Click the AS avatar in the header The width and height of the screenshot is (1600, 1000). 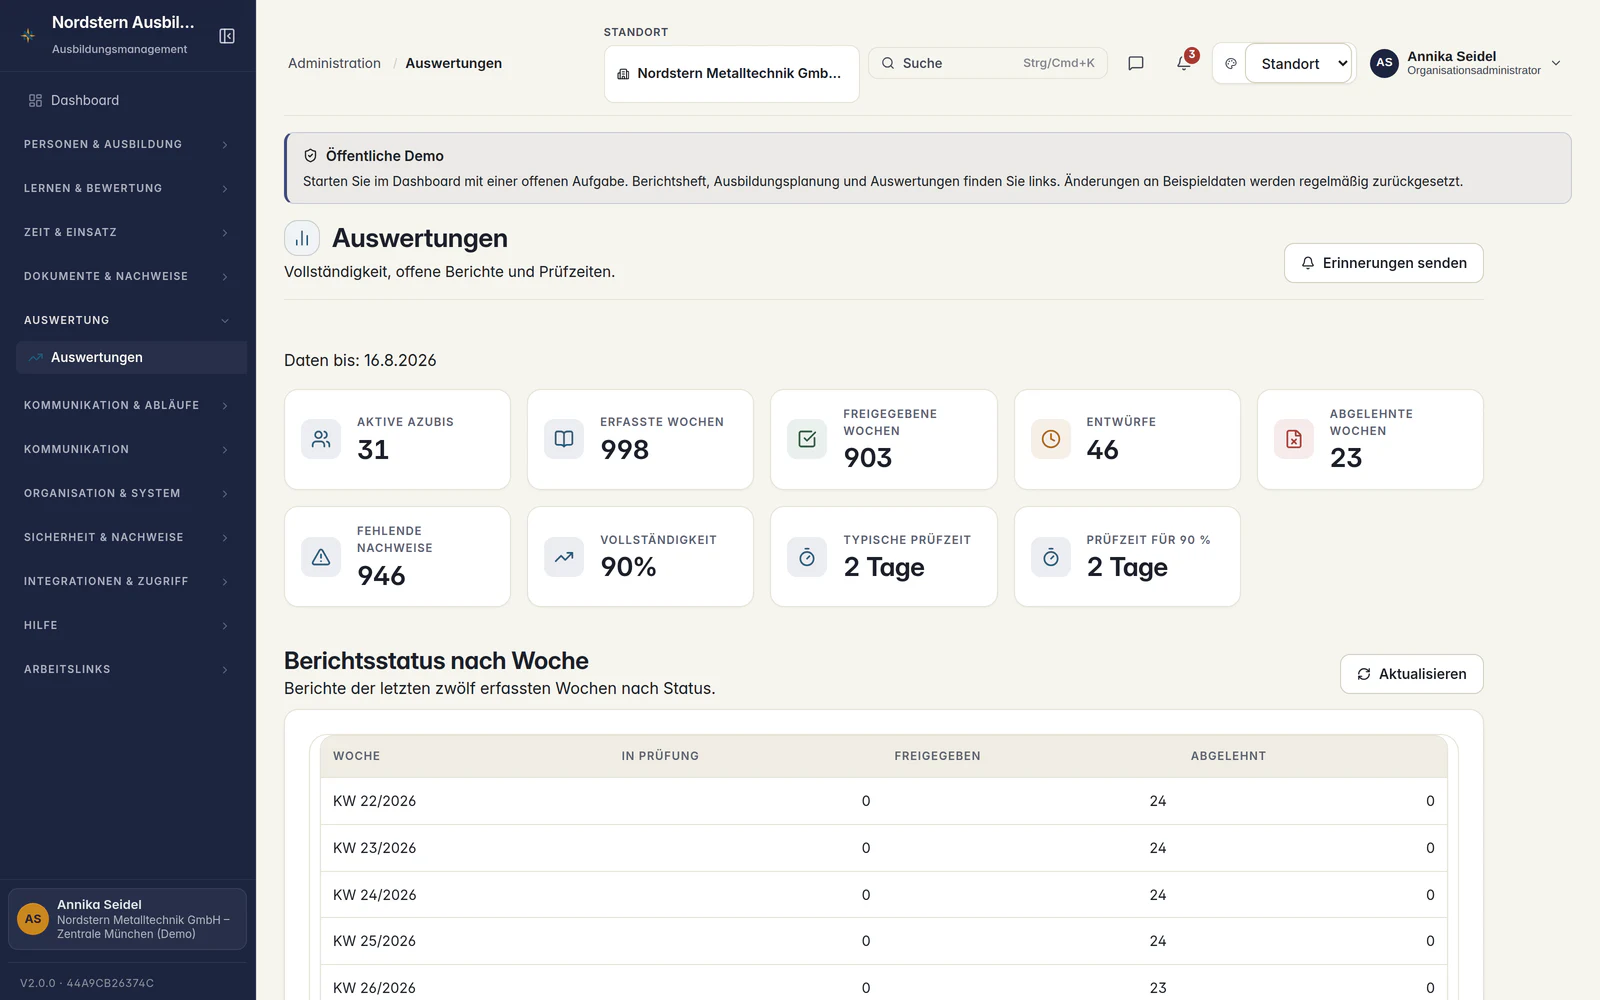pos(1384,63)
